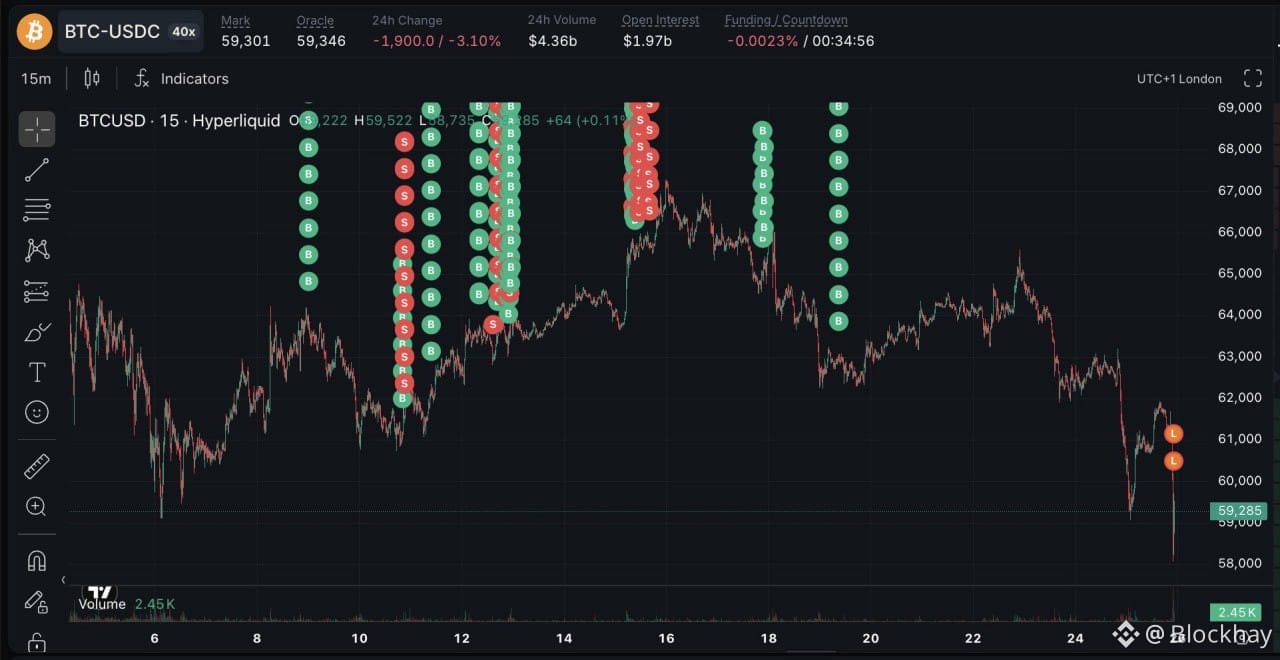This screenshot has height=660, width=1280.
Task: Select the crosshair cursor tool
Action: (x=37, y=129)
